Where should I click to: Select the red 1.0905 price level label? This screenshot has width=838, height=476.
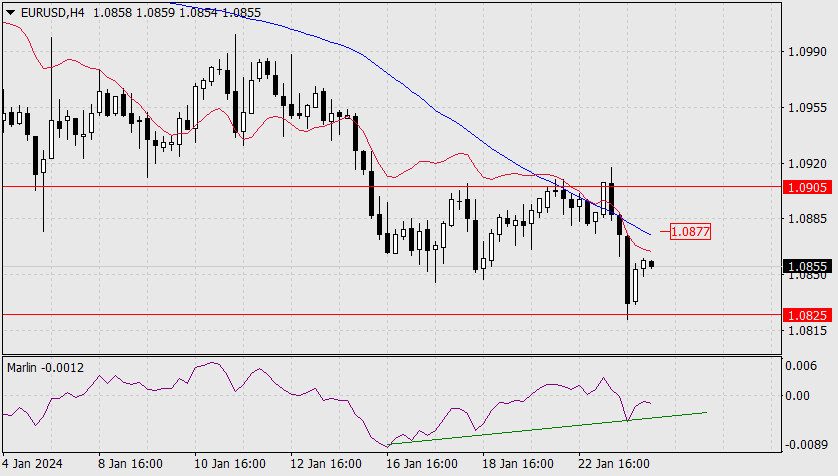pyautogui.click(x=807, y=188)
